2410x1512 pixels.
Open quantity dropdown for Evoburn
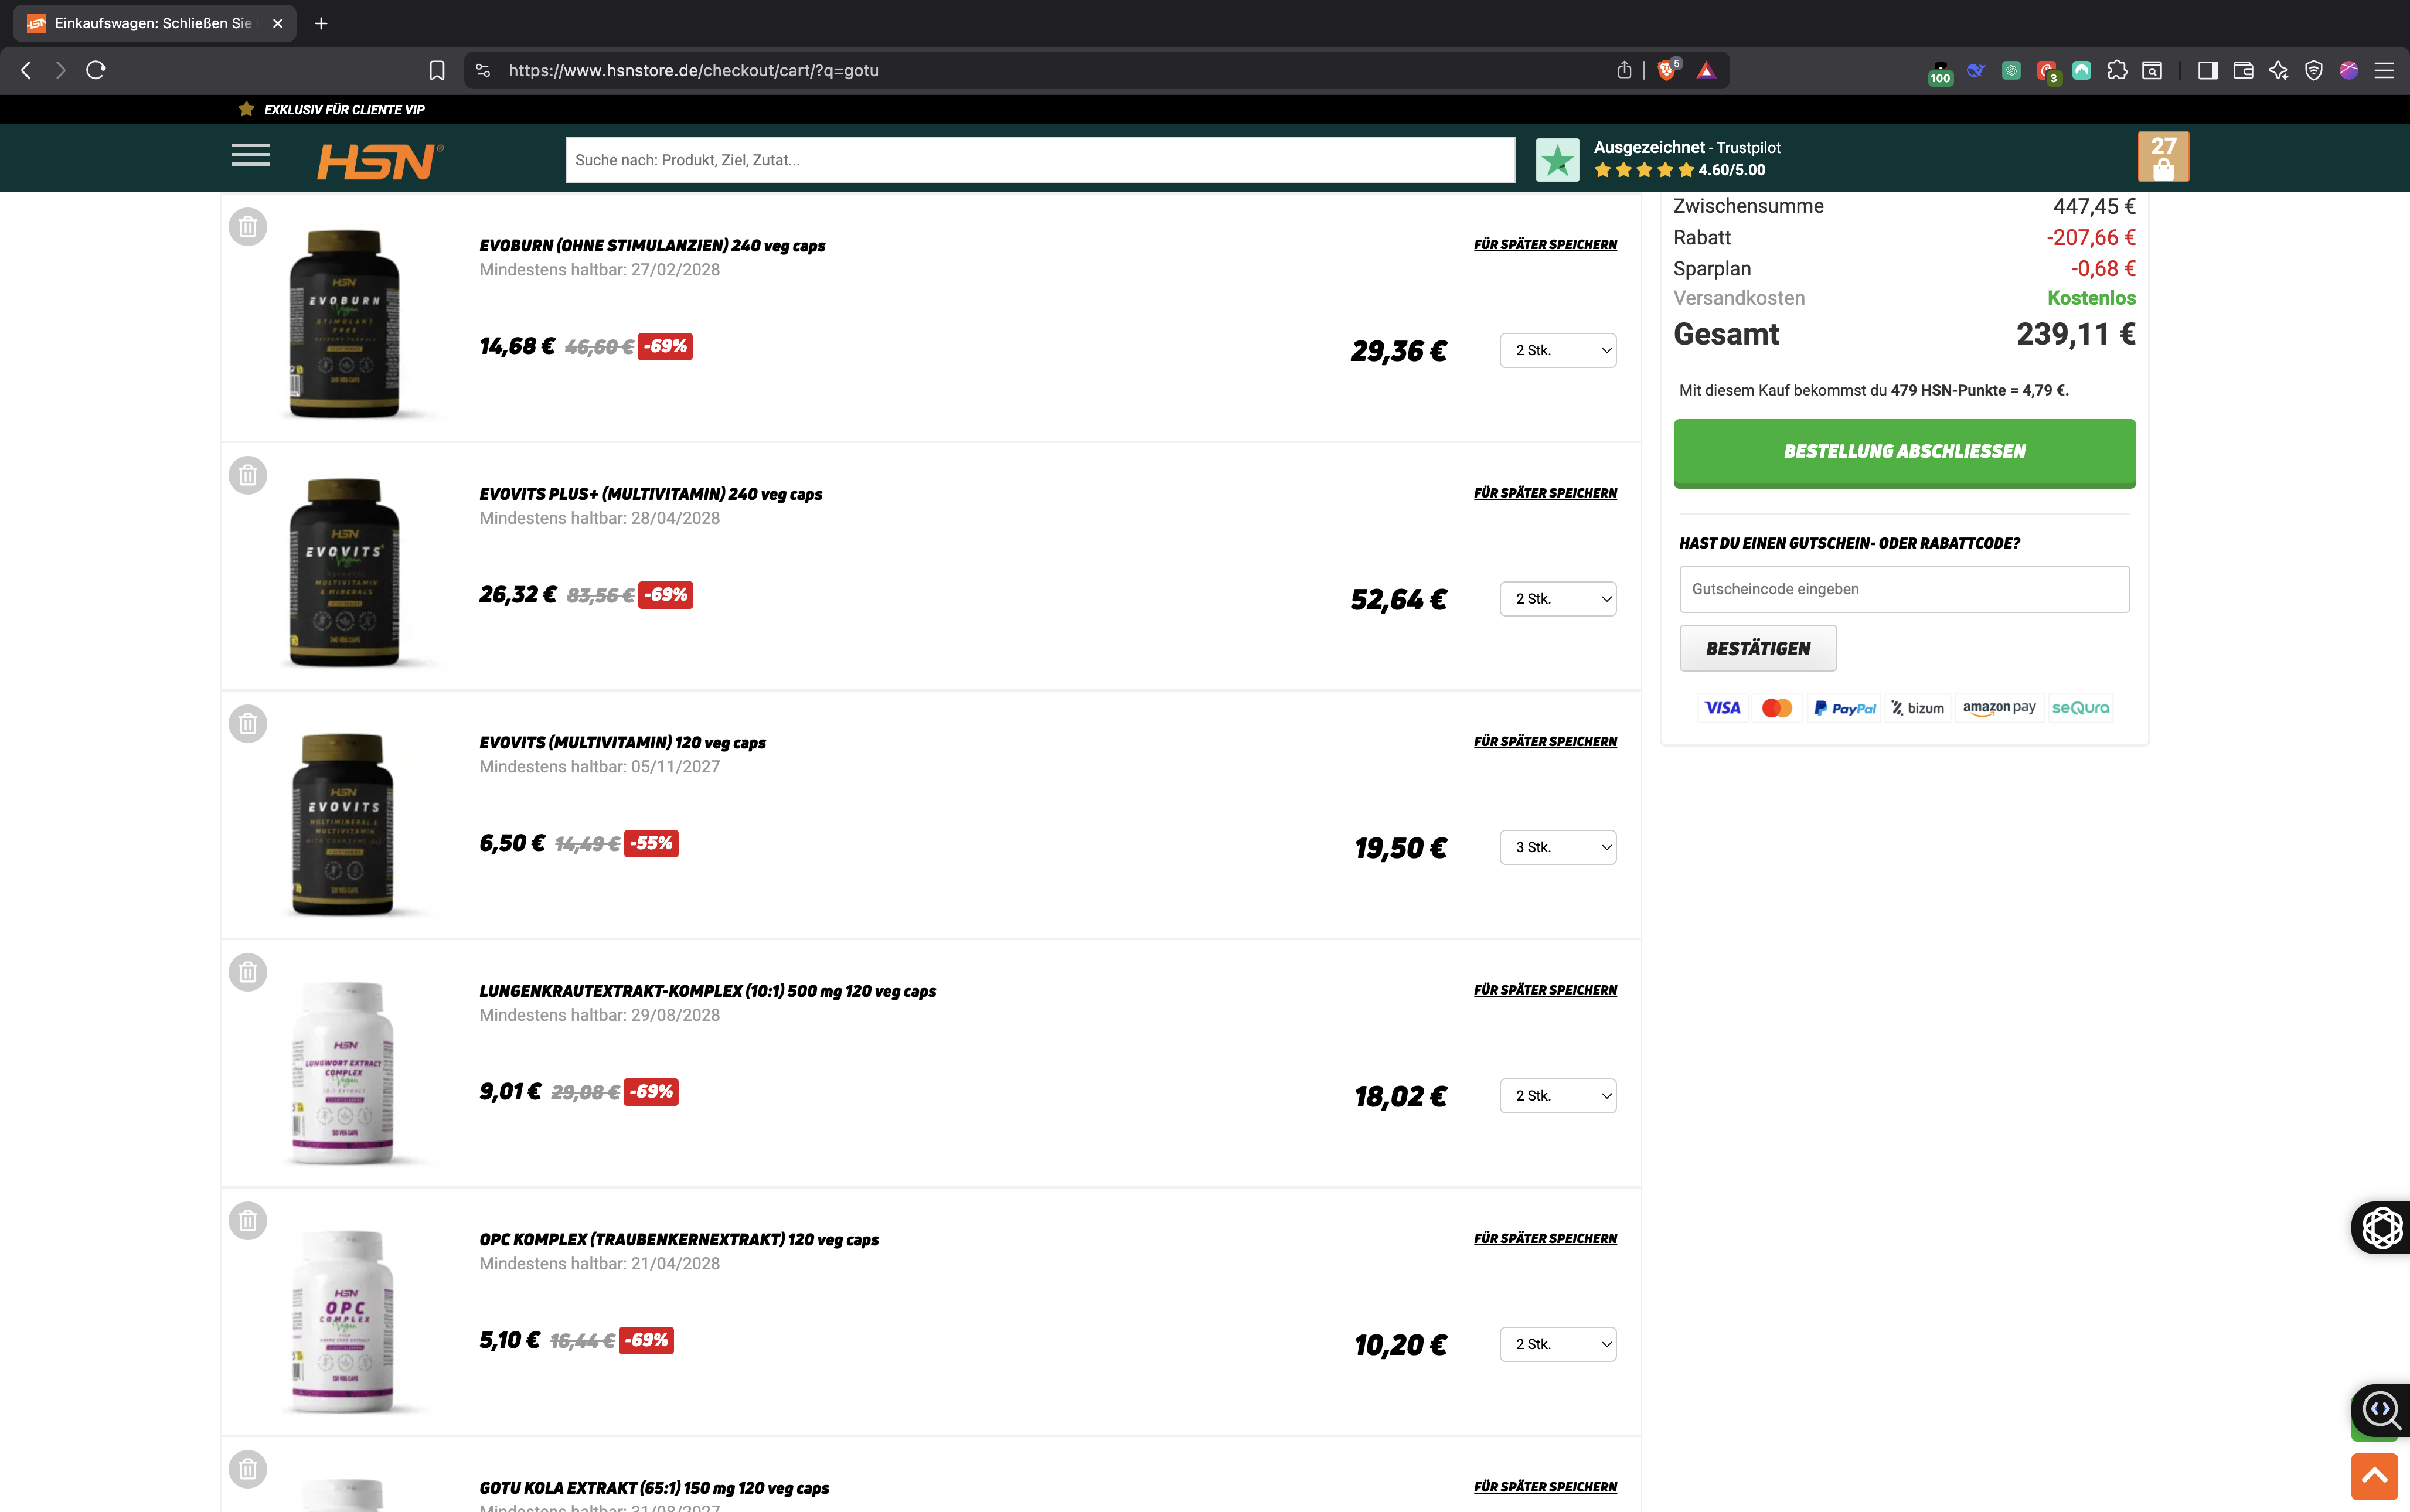(1557, 350)
